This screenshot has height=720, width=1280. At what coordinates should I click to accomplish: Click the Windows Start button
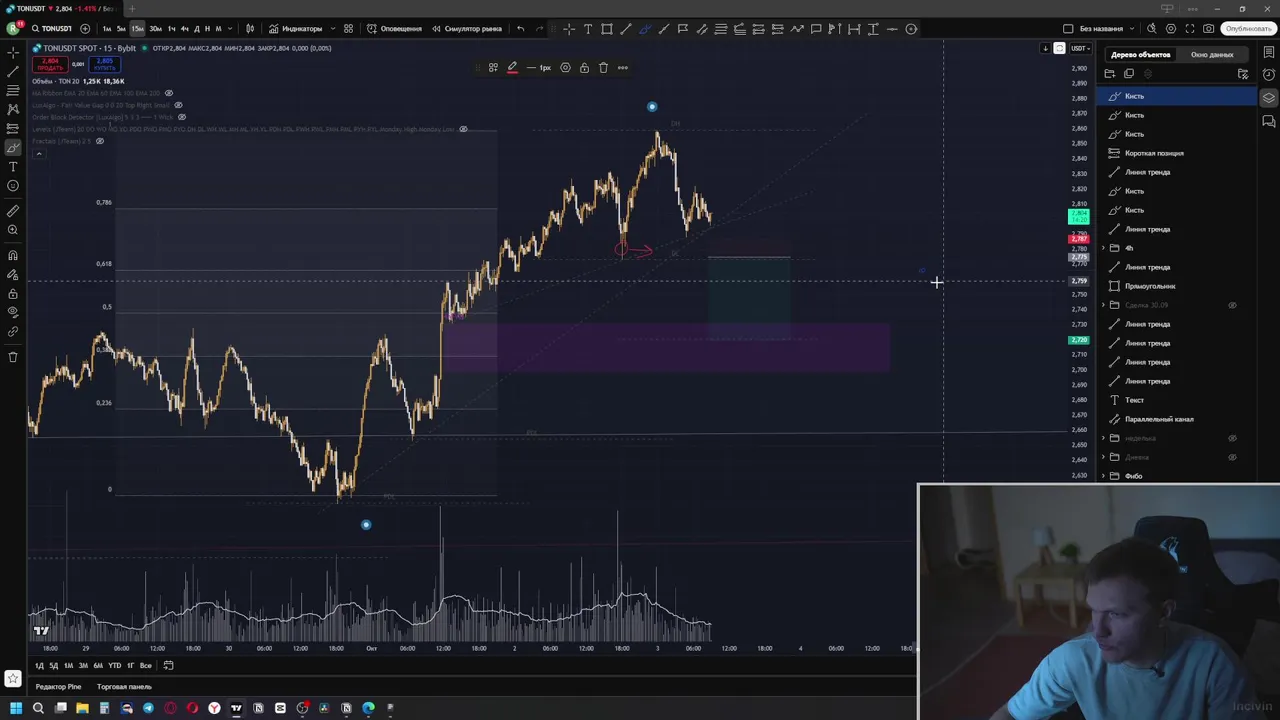point(15,708)
